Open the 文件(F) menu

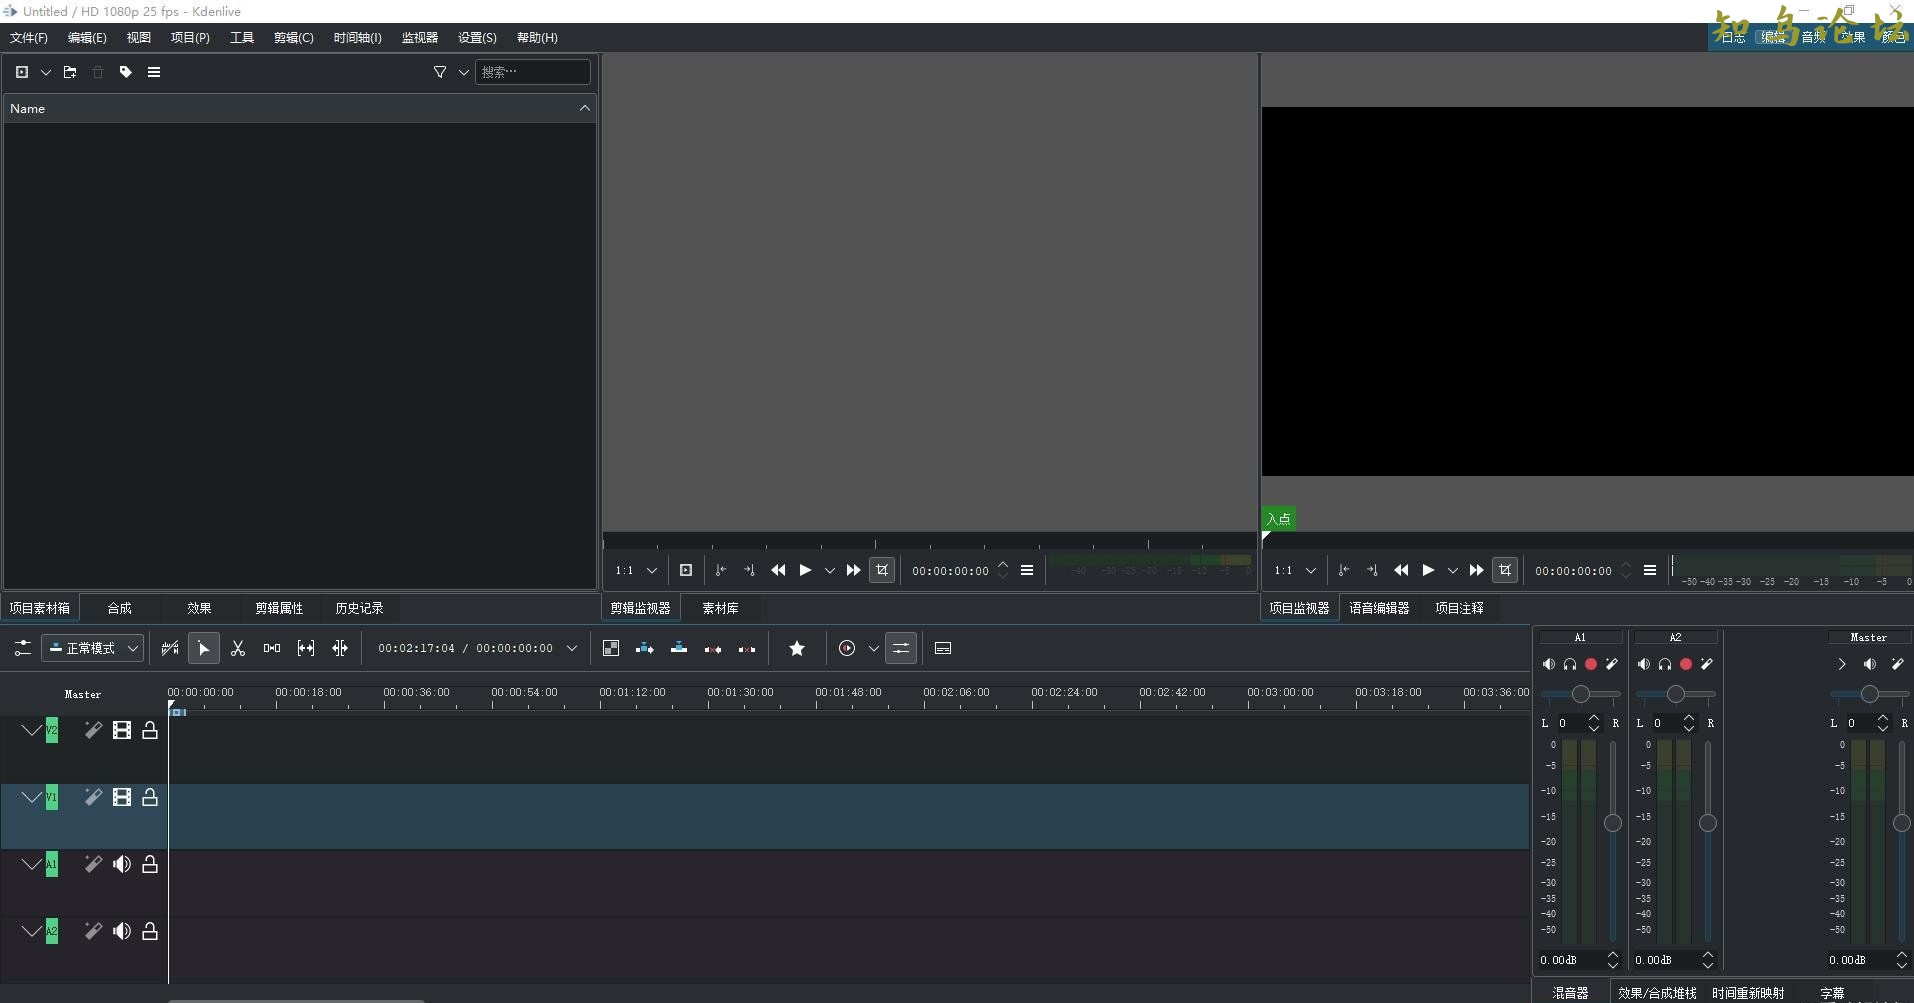(29, 38)
